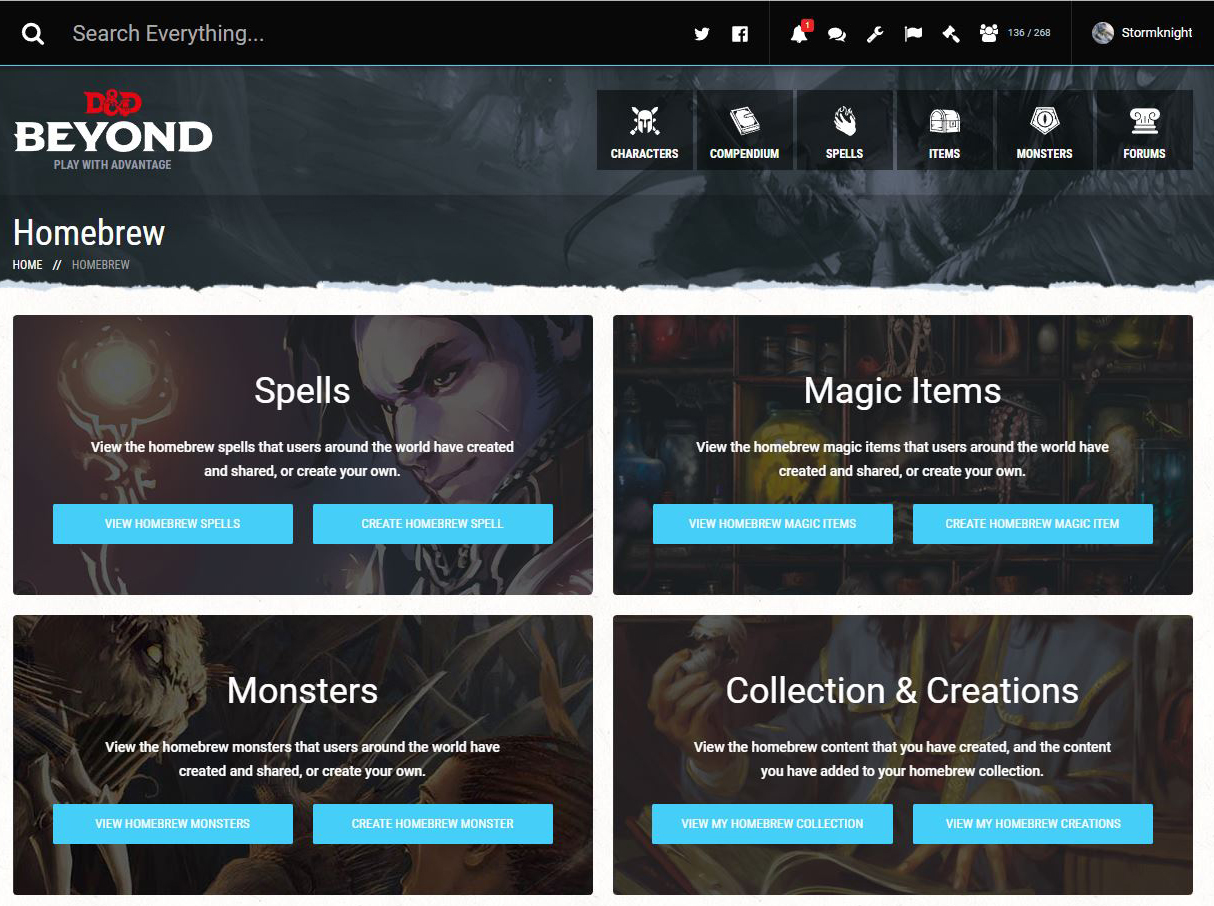Click Create Homebrew Spell button

433,524
